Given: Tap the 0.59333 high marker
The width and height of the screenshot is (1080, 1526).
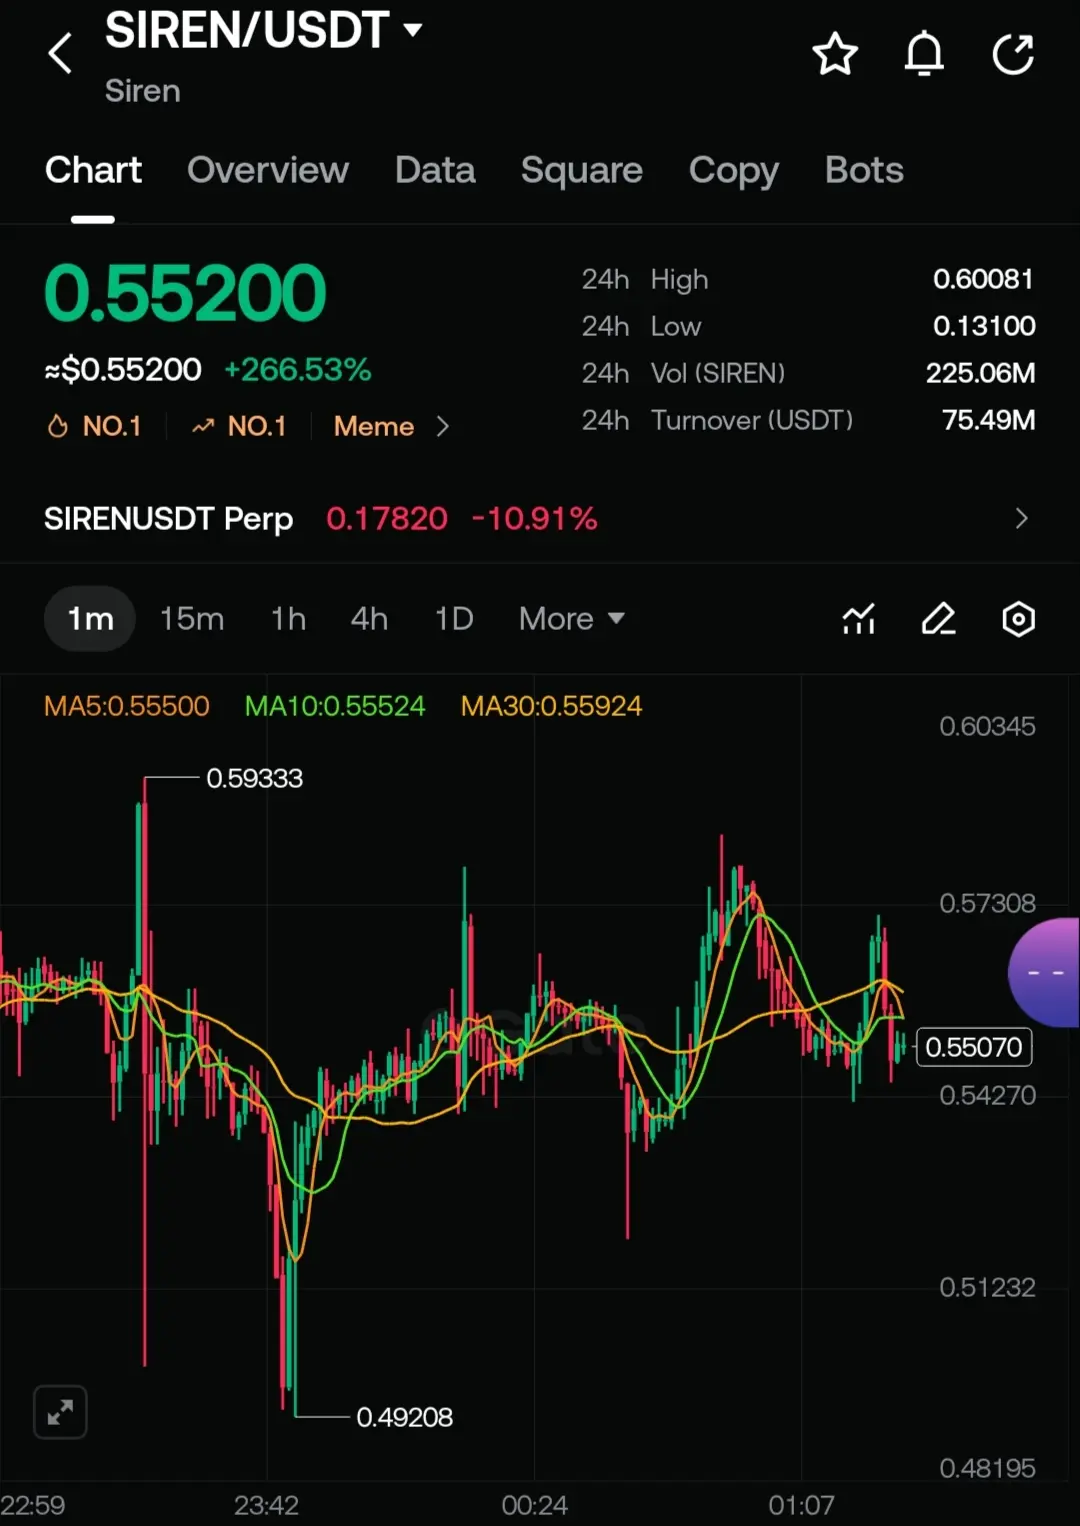Looking at the screenshot, I should [x=254, y=778].
